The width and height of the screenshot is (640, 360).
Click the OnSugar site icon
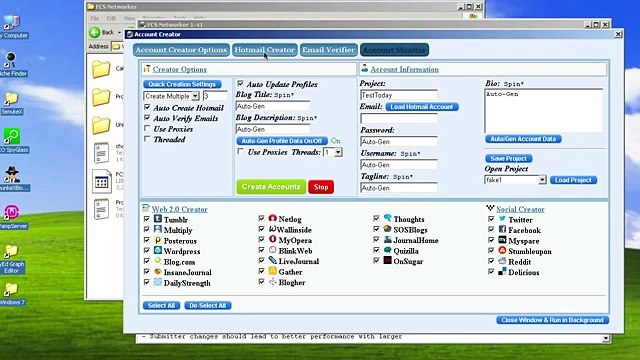tap(388, 260)
